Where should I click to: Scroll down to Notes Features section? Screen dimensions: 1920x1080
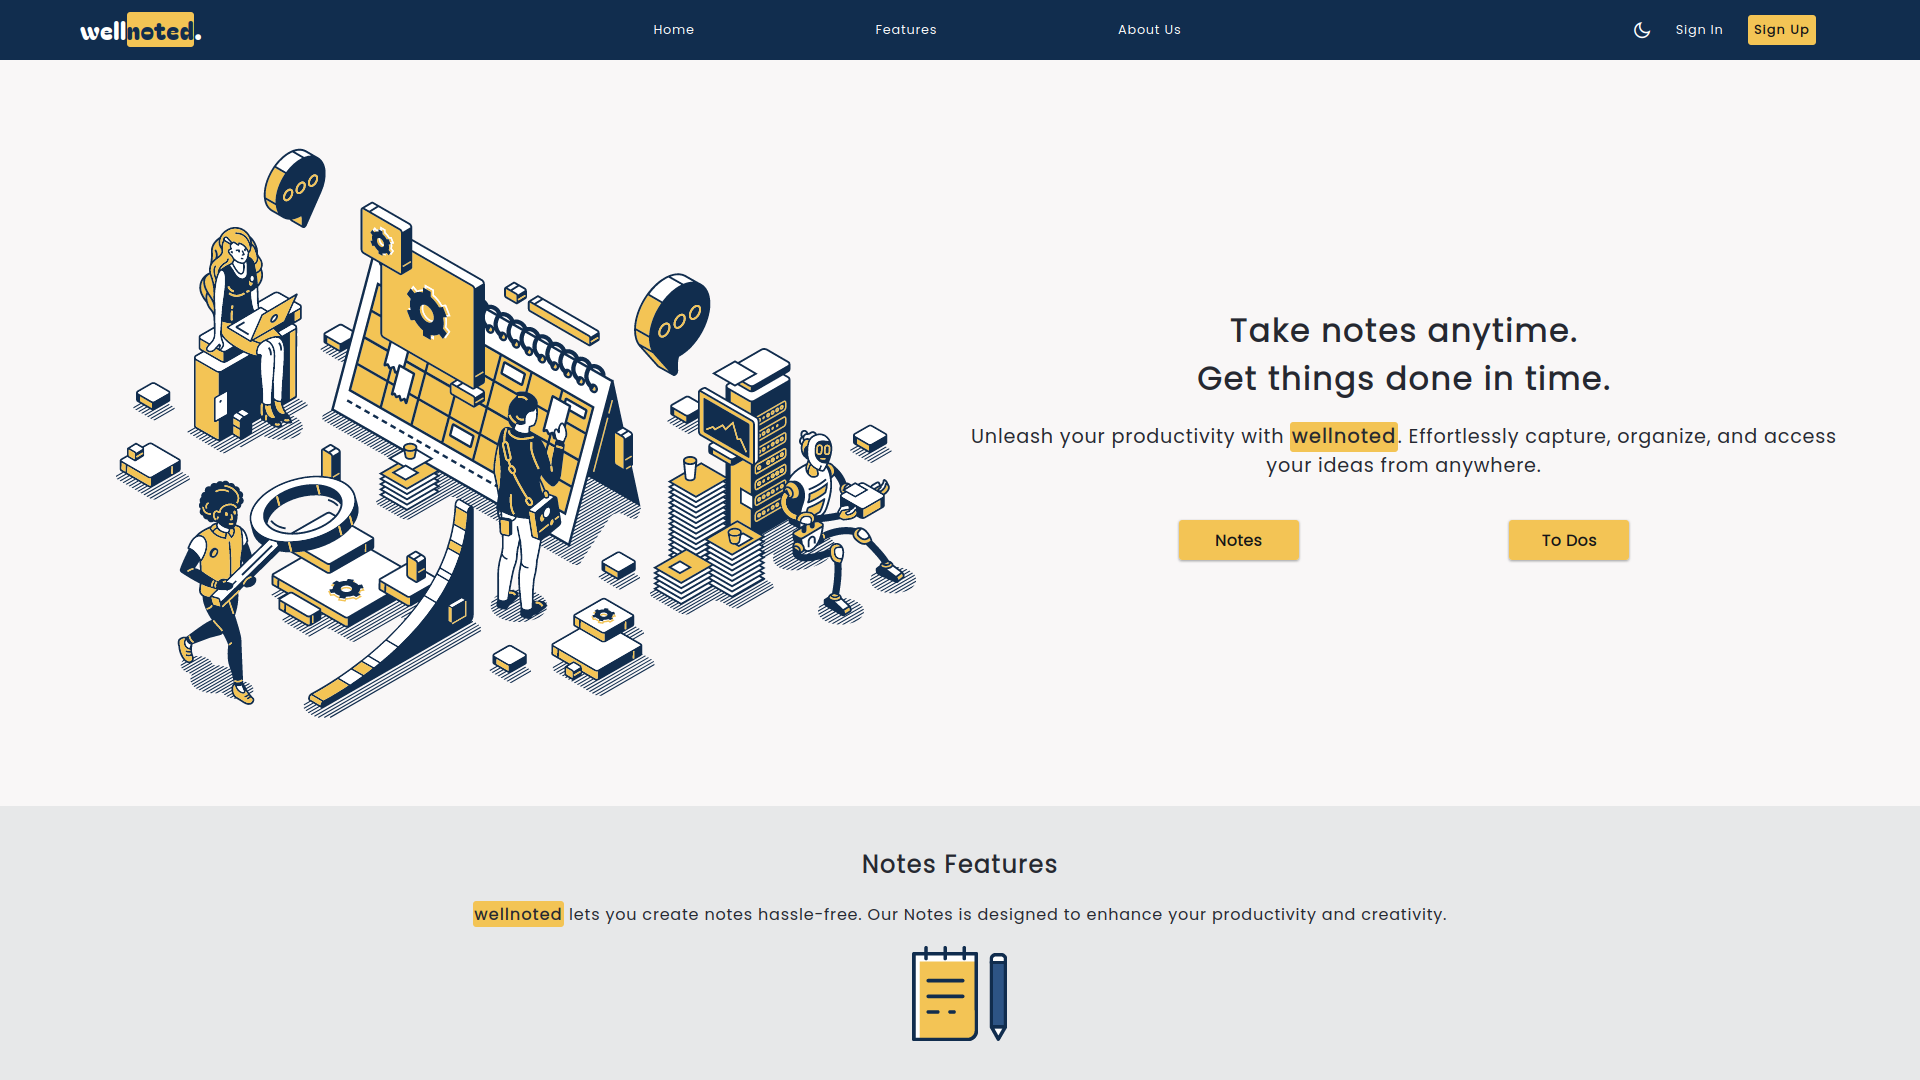click(x=960, y=864)
